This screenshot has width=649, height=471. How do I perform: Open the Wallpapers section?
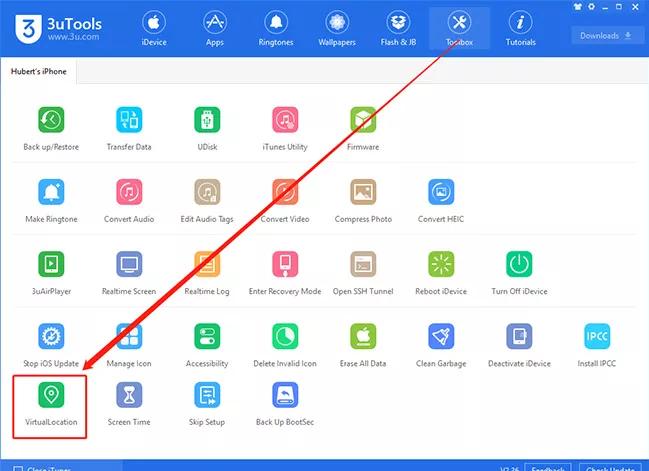click(337, 29)
